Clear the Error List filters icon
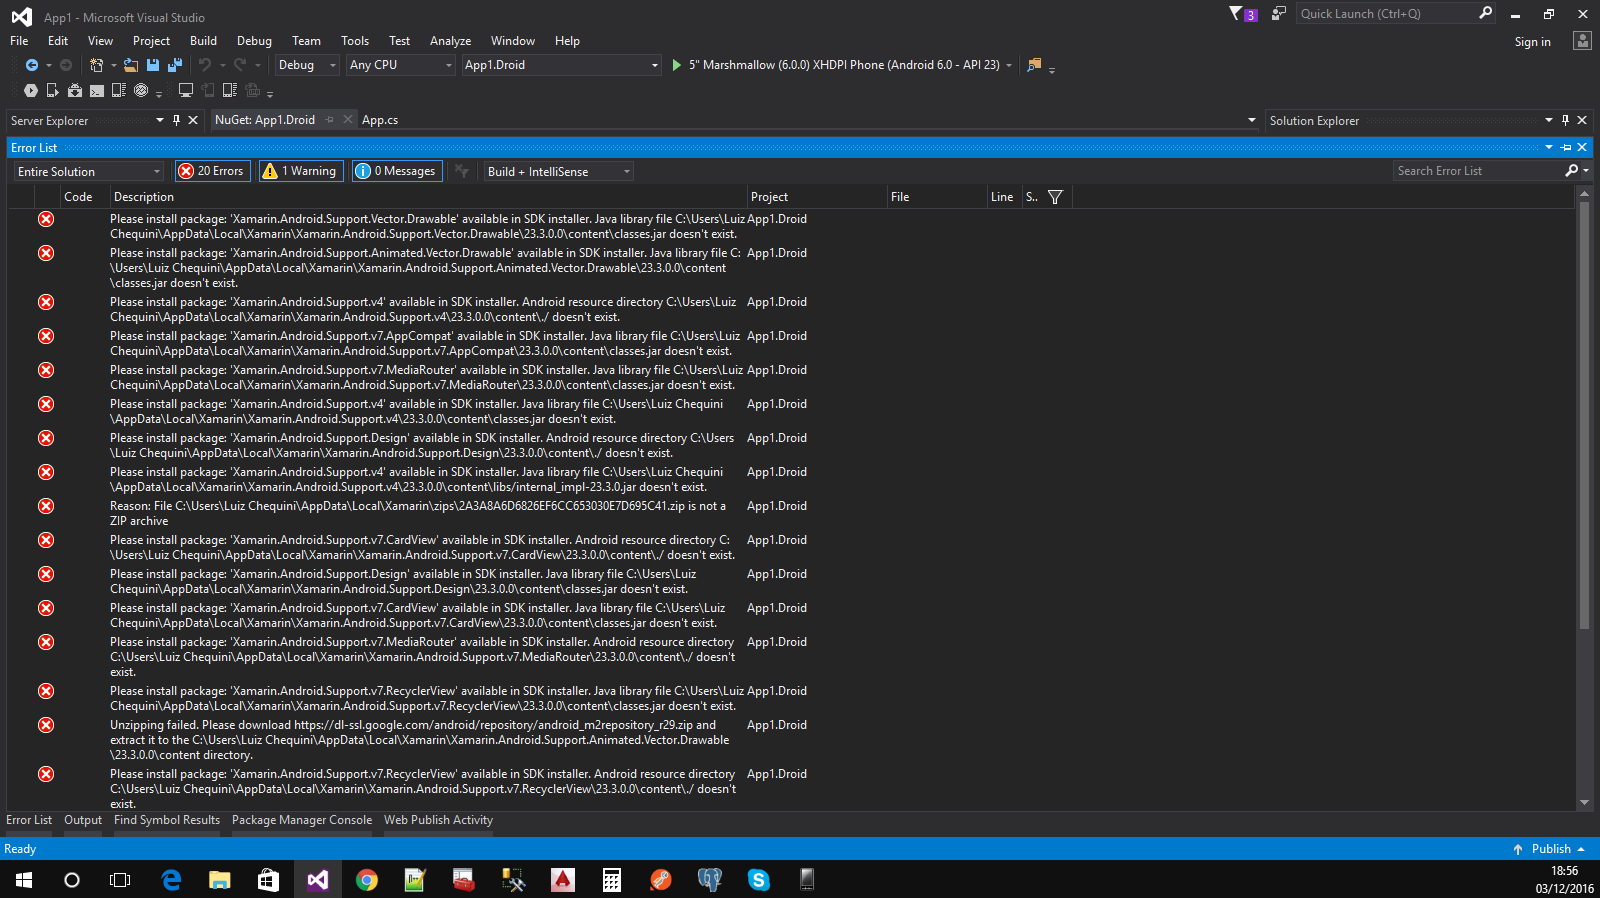This screenshot has width=1600, height=898. pyautogui.click(x=462, y=171)
